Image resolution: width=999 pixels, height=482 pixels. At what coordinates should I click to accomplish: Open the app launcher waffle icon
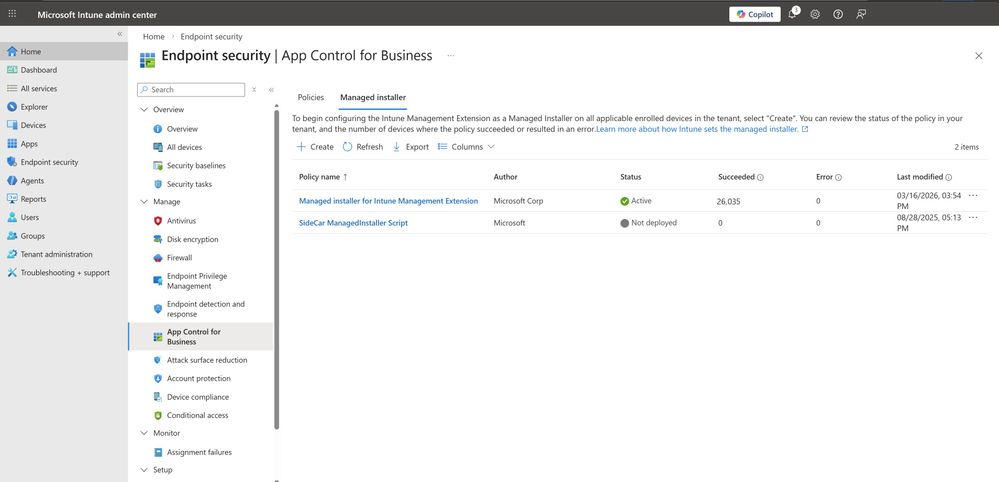coord(12,14)
